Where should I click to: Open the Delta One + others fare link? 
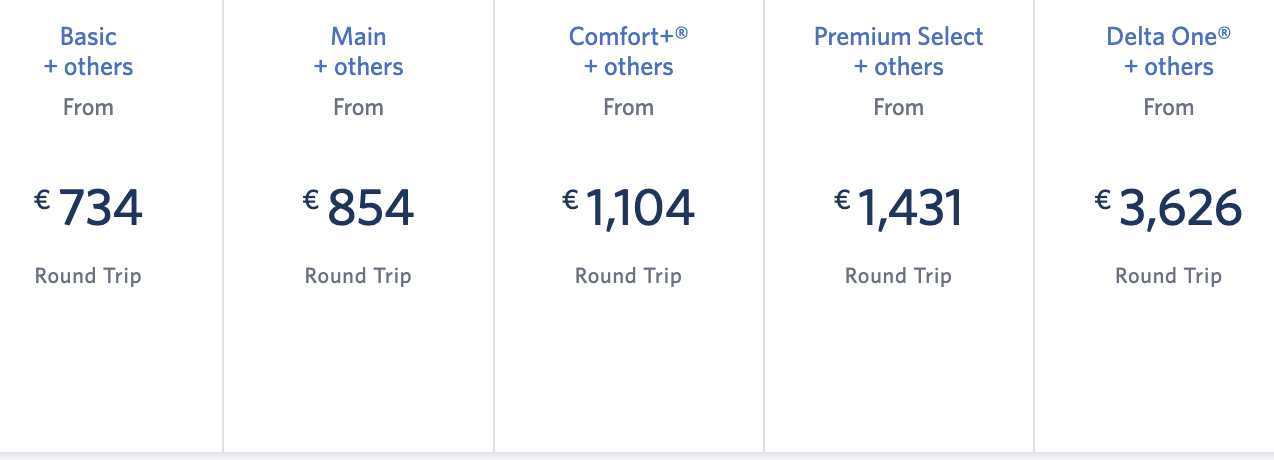click(1168, 52)
